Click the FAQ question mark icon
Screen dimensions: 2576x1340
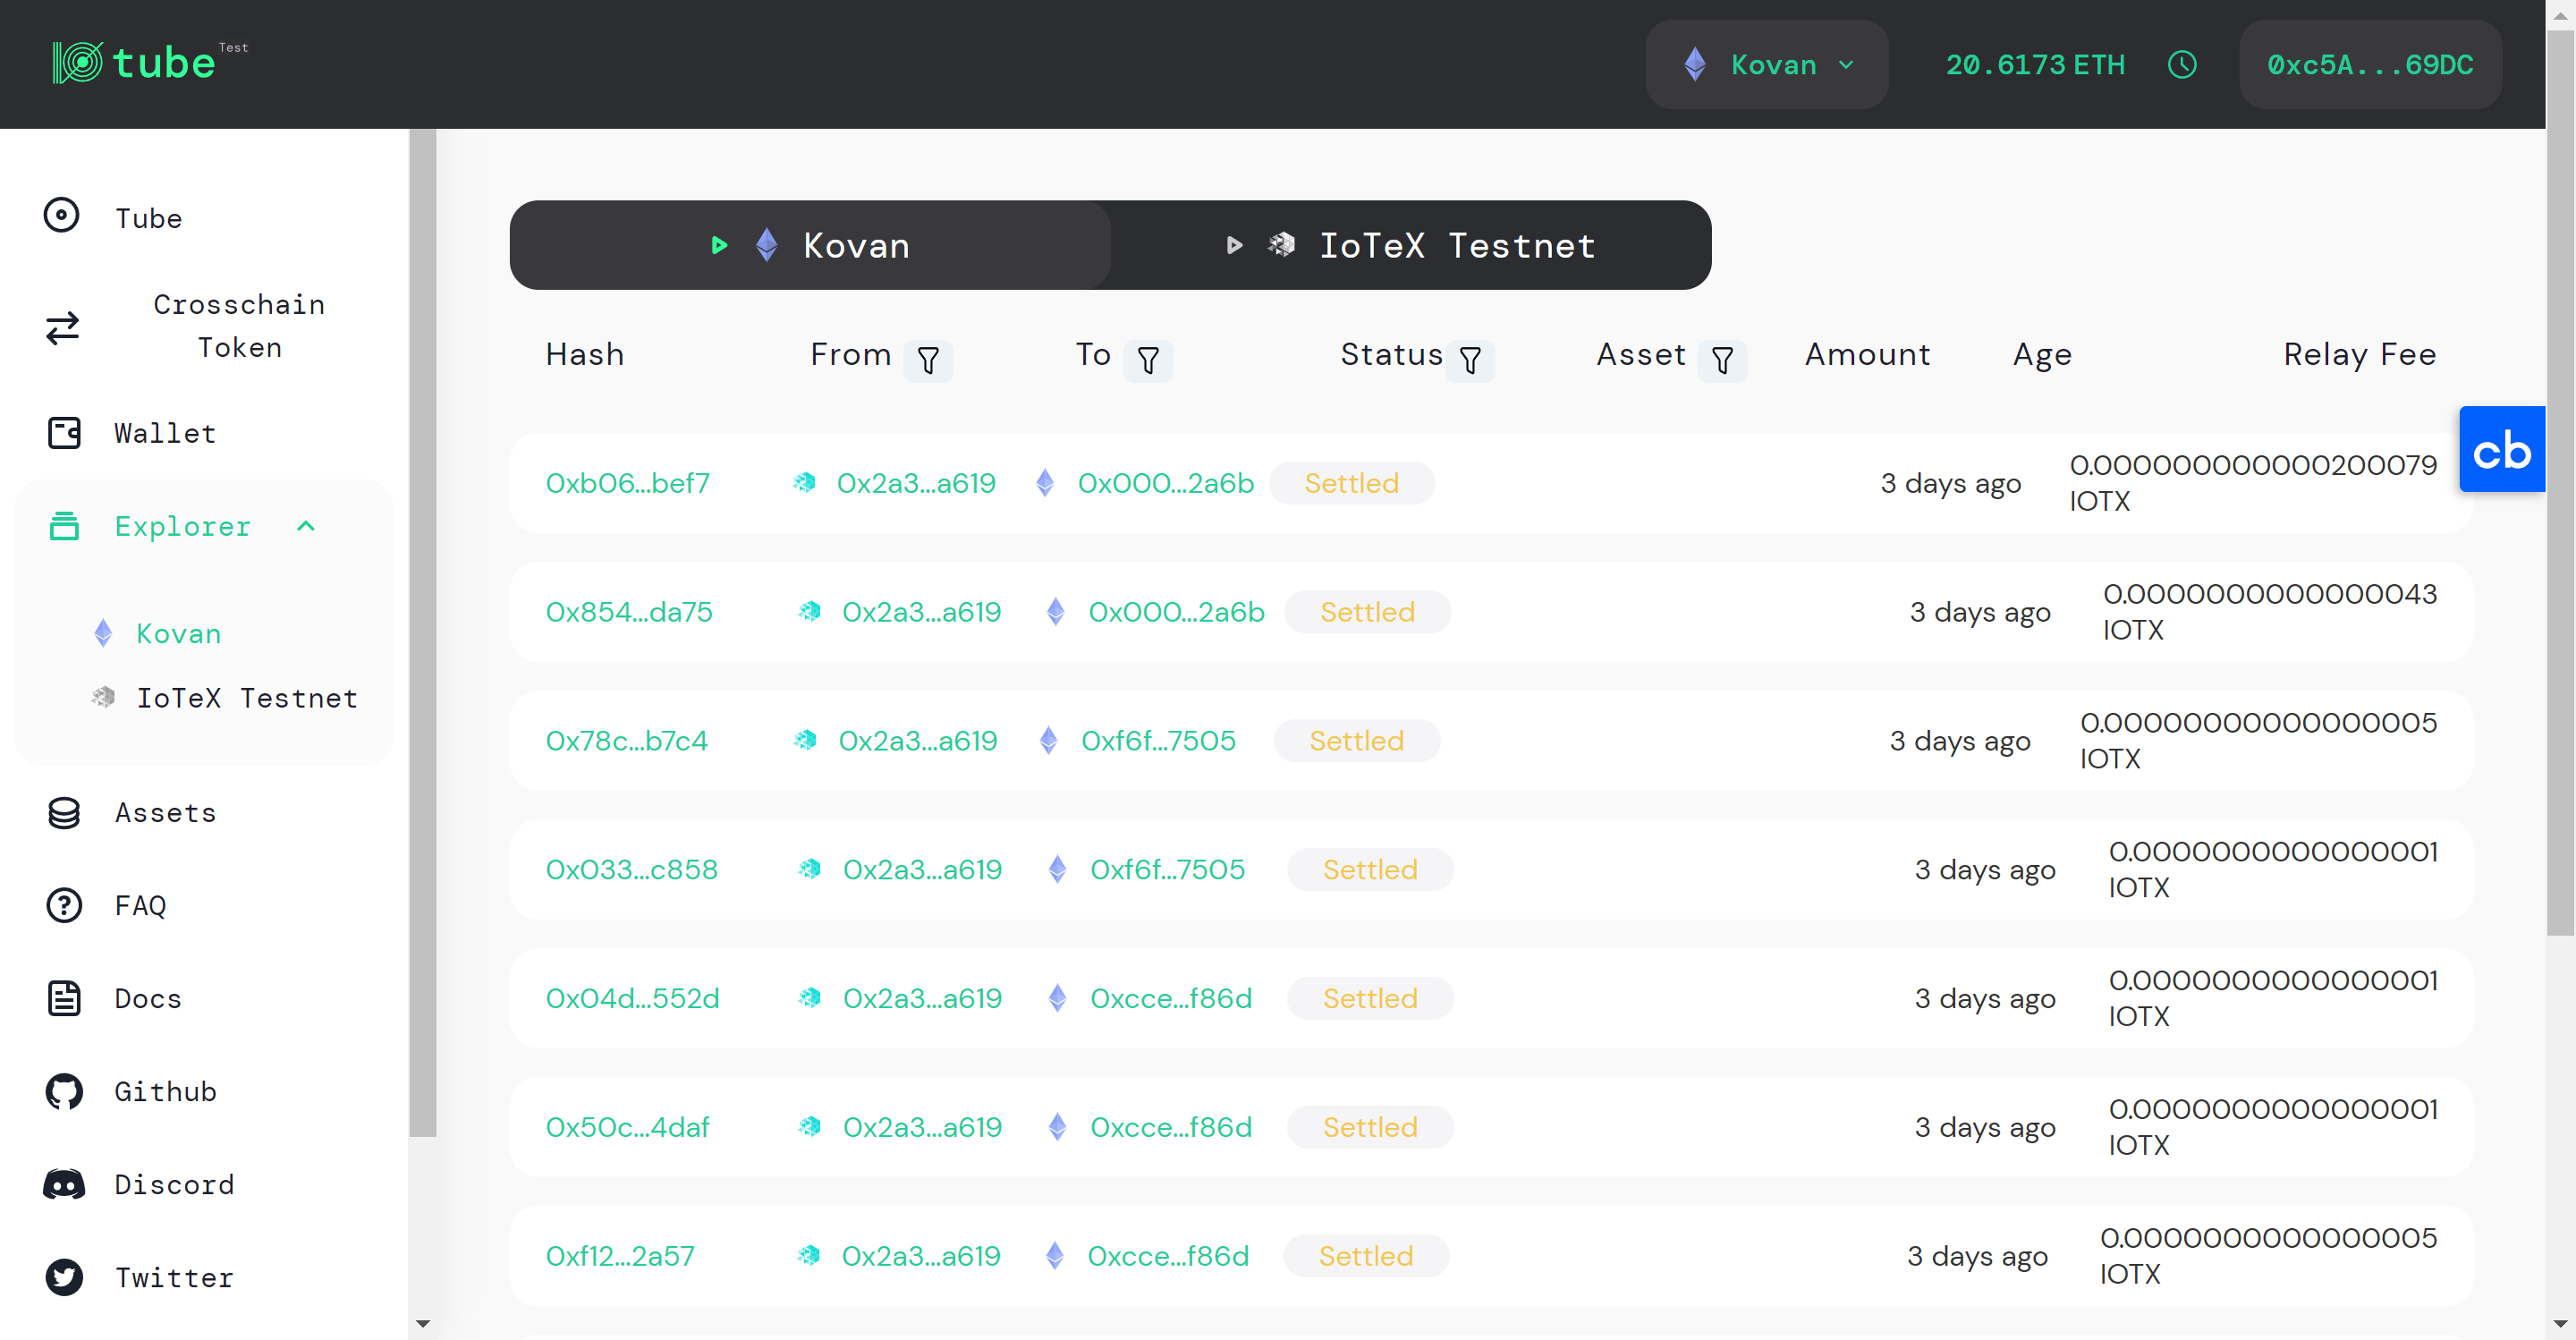coord(64,905)
